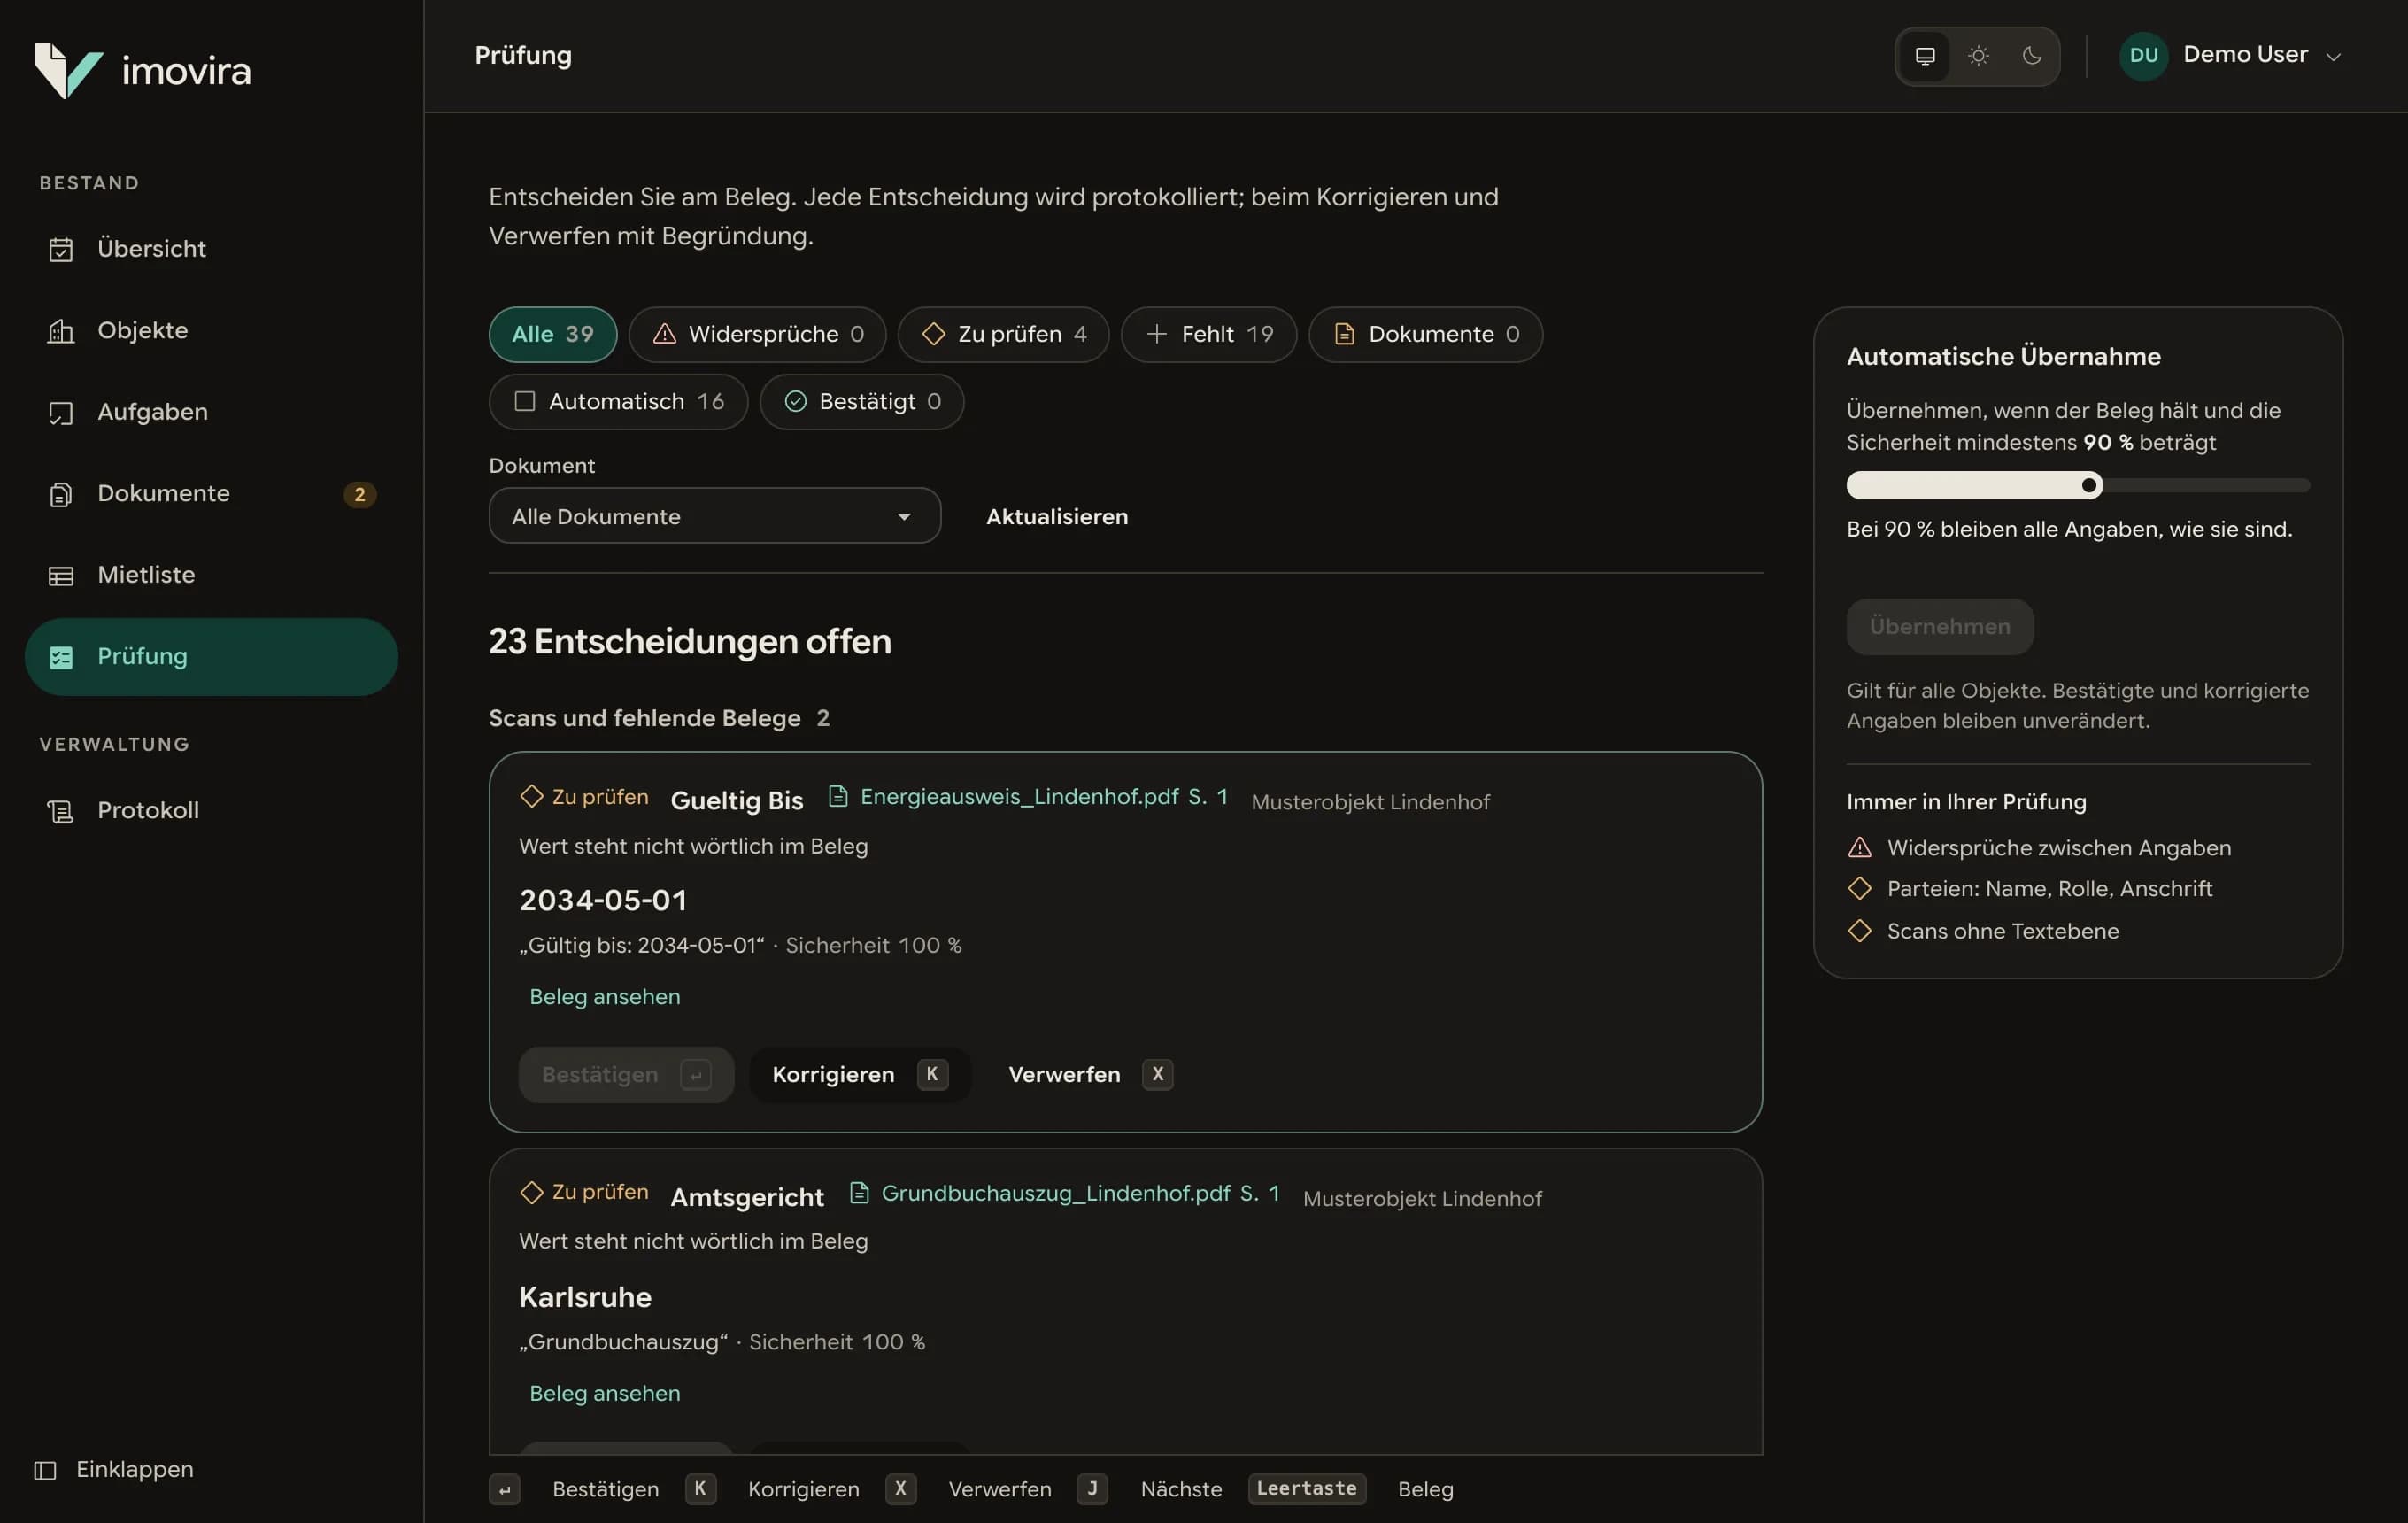
Task: Click the J key hint for Nächste
Action: (1092, 1489)
